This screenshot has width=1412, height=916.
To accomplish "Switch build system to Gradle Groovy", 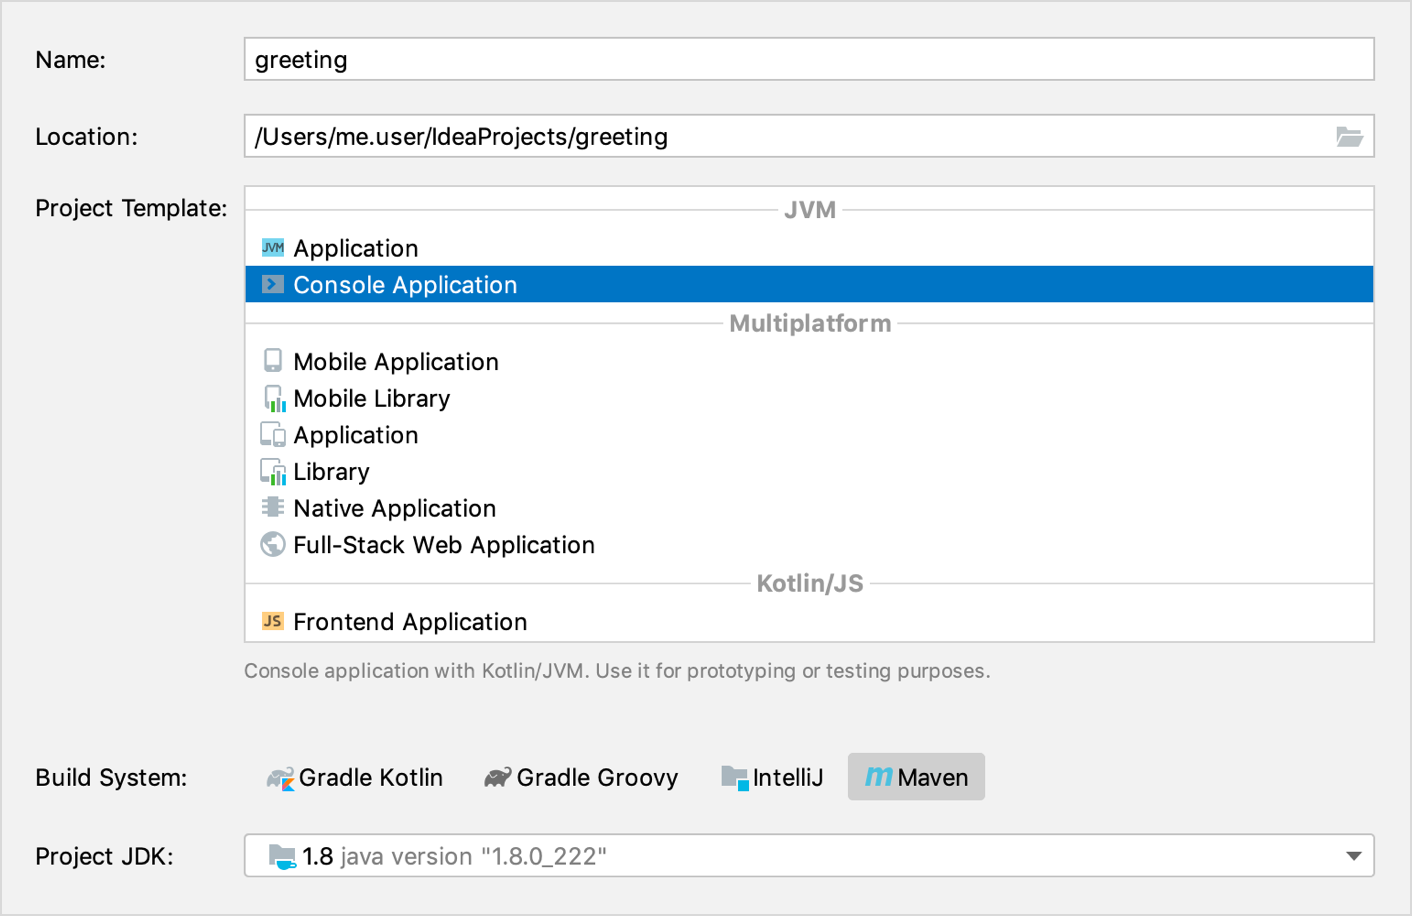I will click(x=496, y=776).
